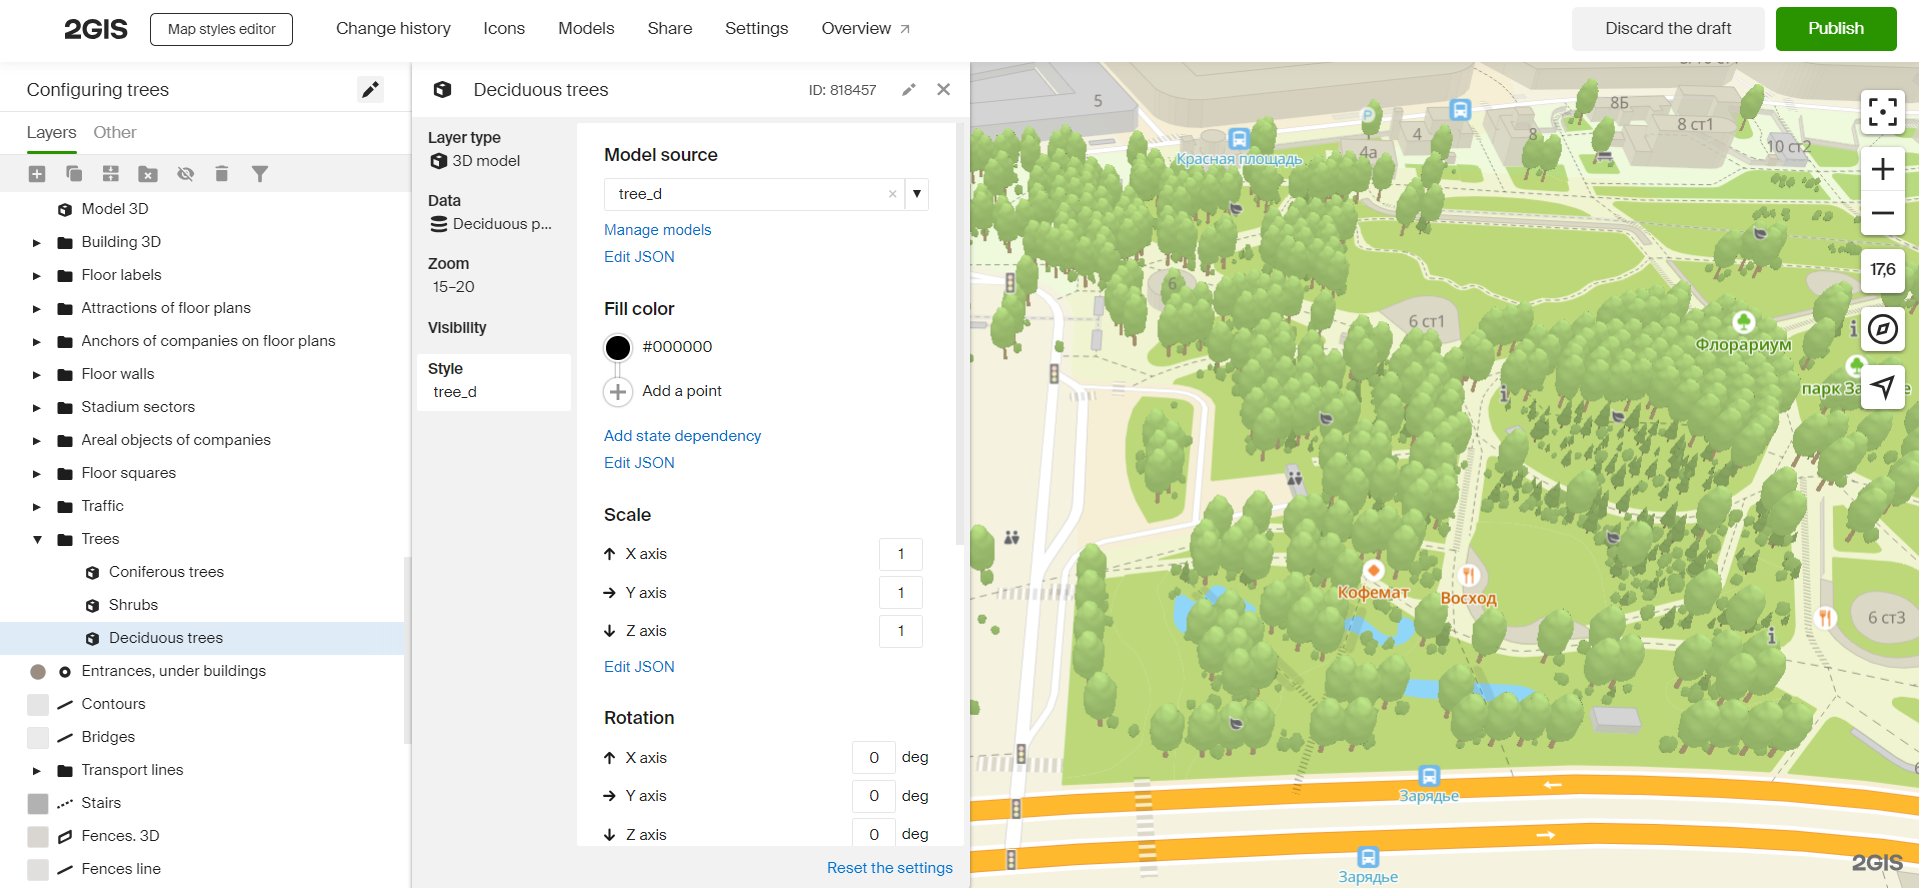The image size is (1919, 888).
Task: Zoom in the map with plus button
Action: 1882,170
